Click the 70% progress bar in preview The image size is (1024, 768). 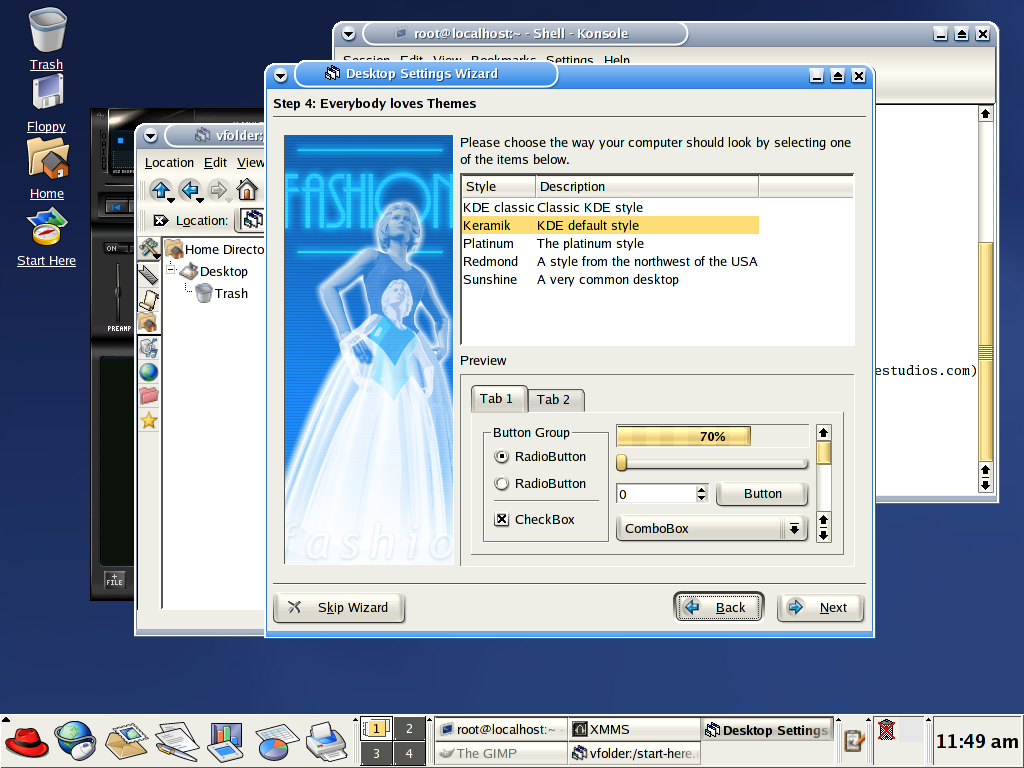coord(712,436)
